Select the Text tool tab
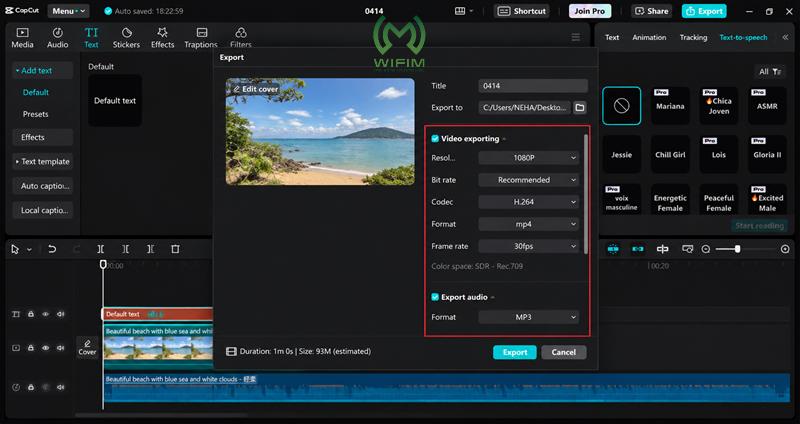 click(x=91, y=38)
